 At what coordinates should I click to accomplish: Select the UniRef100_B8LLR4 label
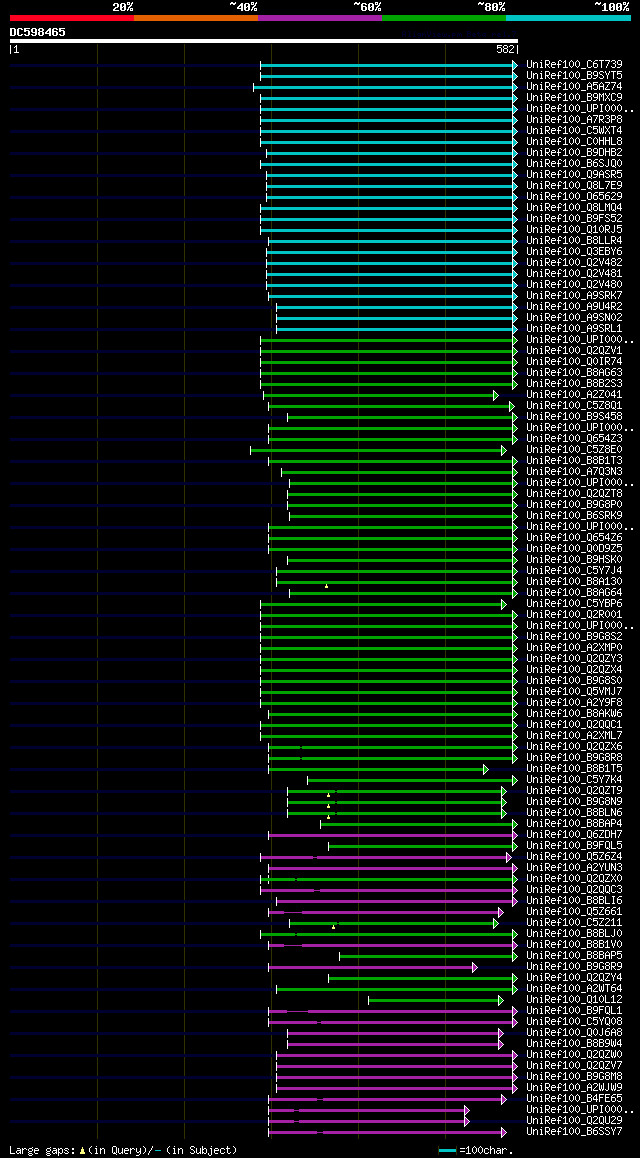(574, 241)
